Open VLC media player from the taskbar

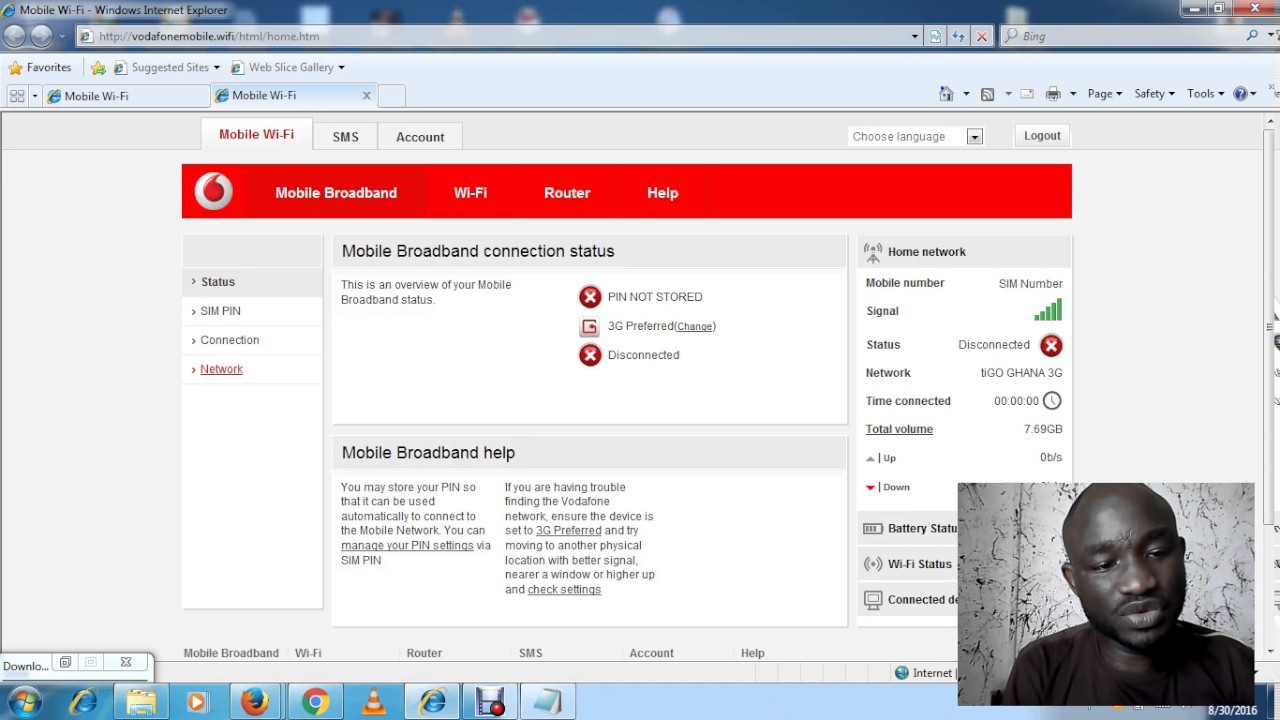pos(373,702)
